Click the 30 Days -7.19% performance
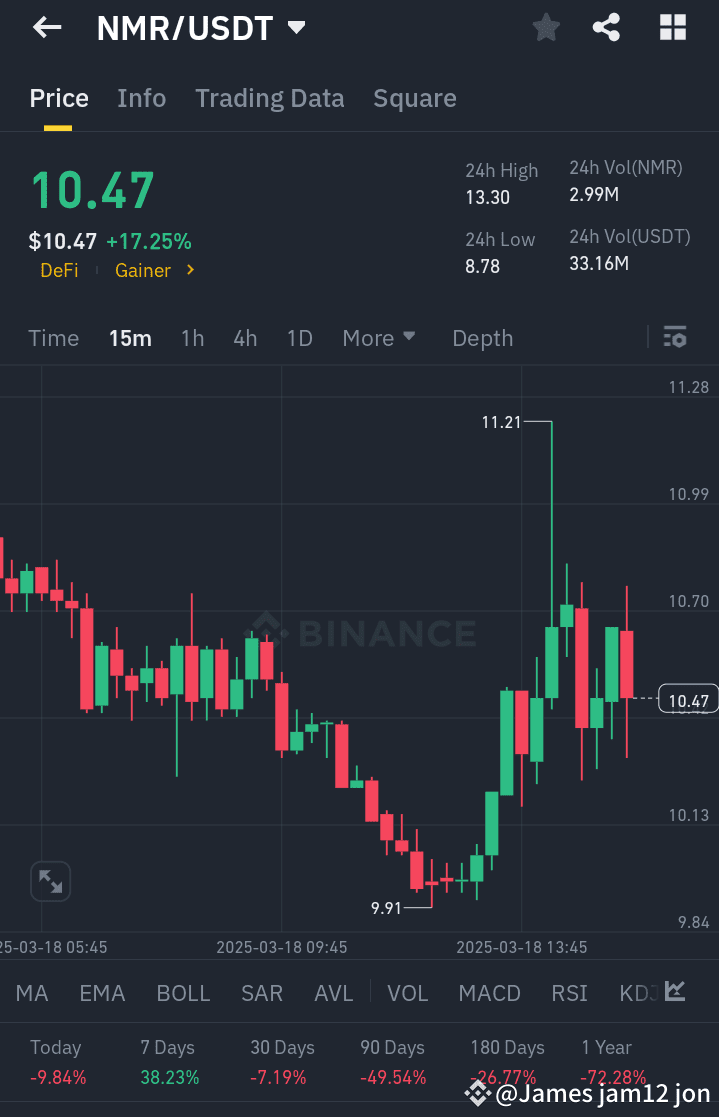 (x=281, y=1062)
